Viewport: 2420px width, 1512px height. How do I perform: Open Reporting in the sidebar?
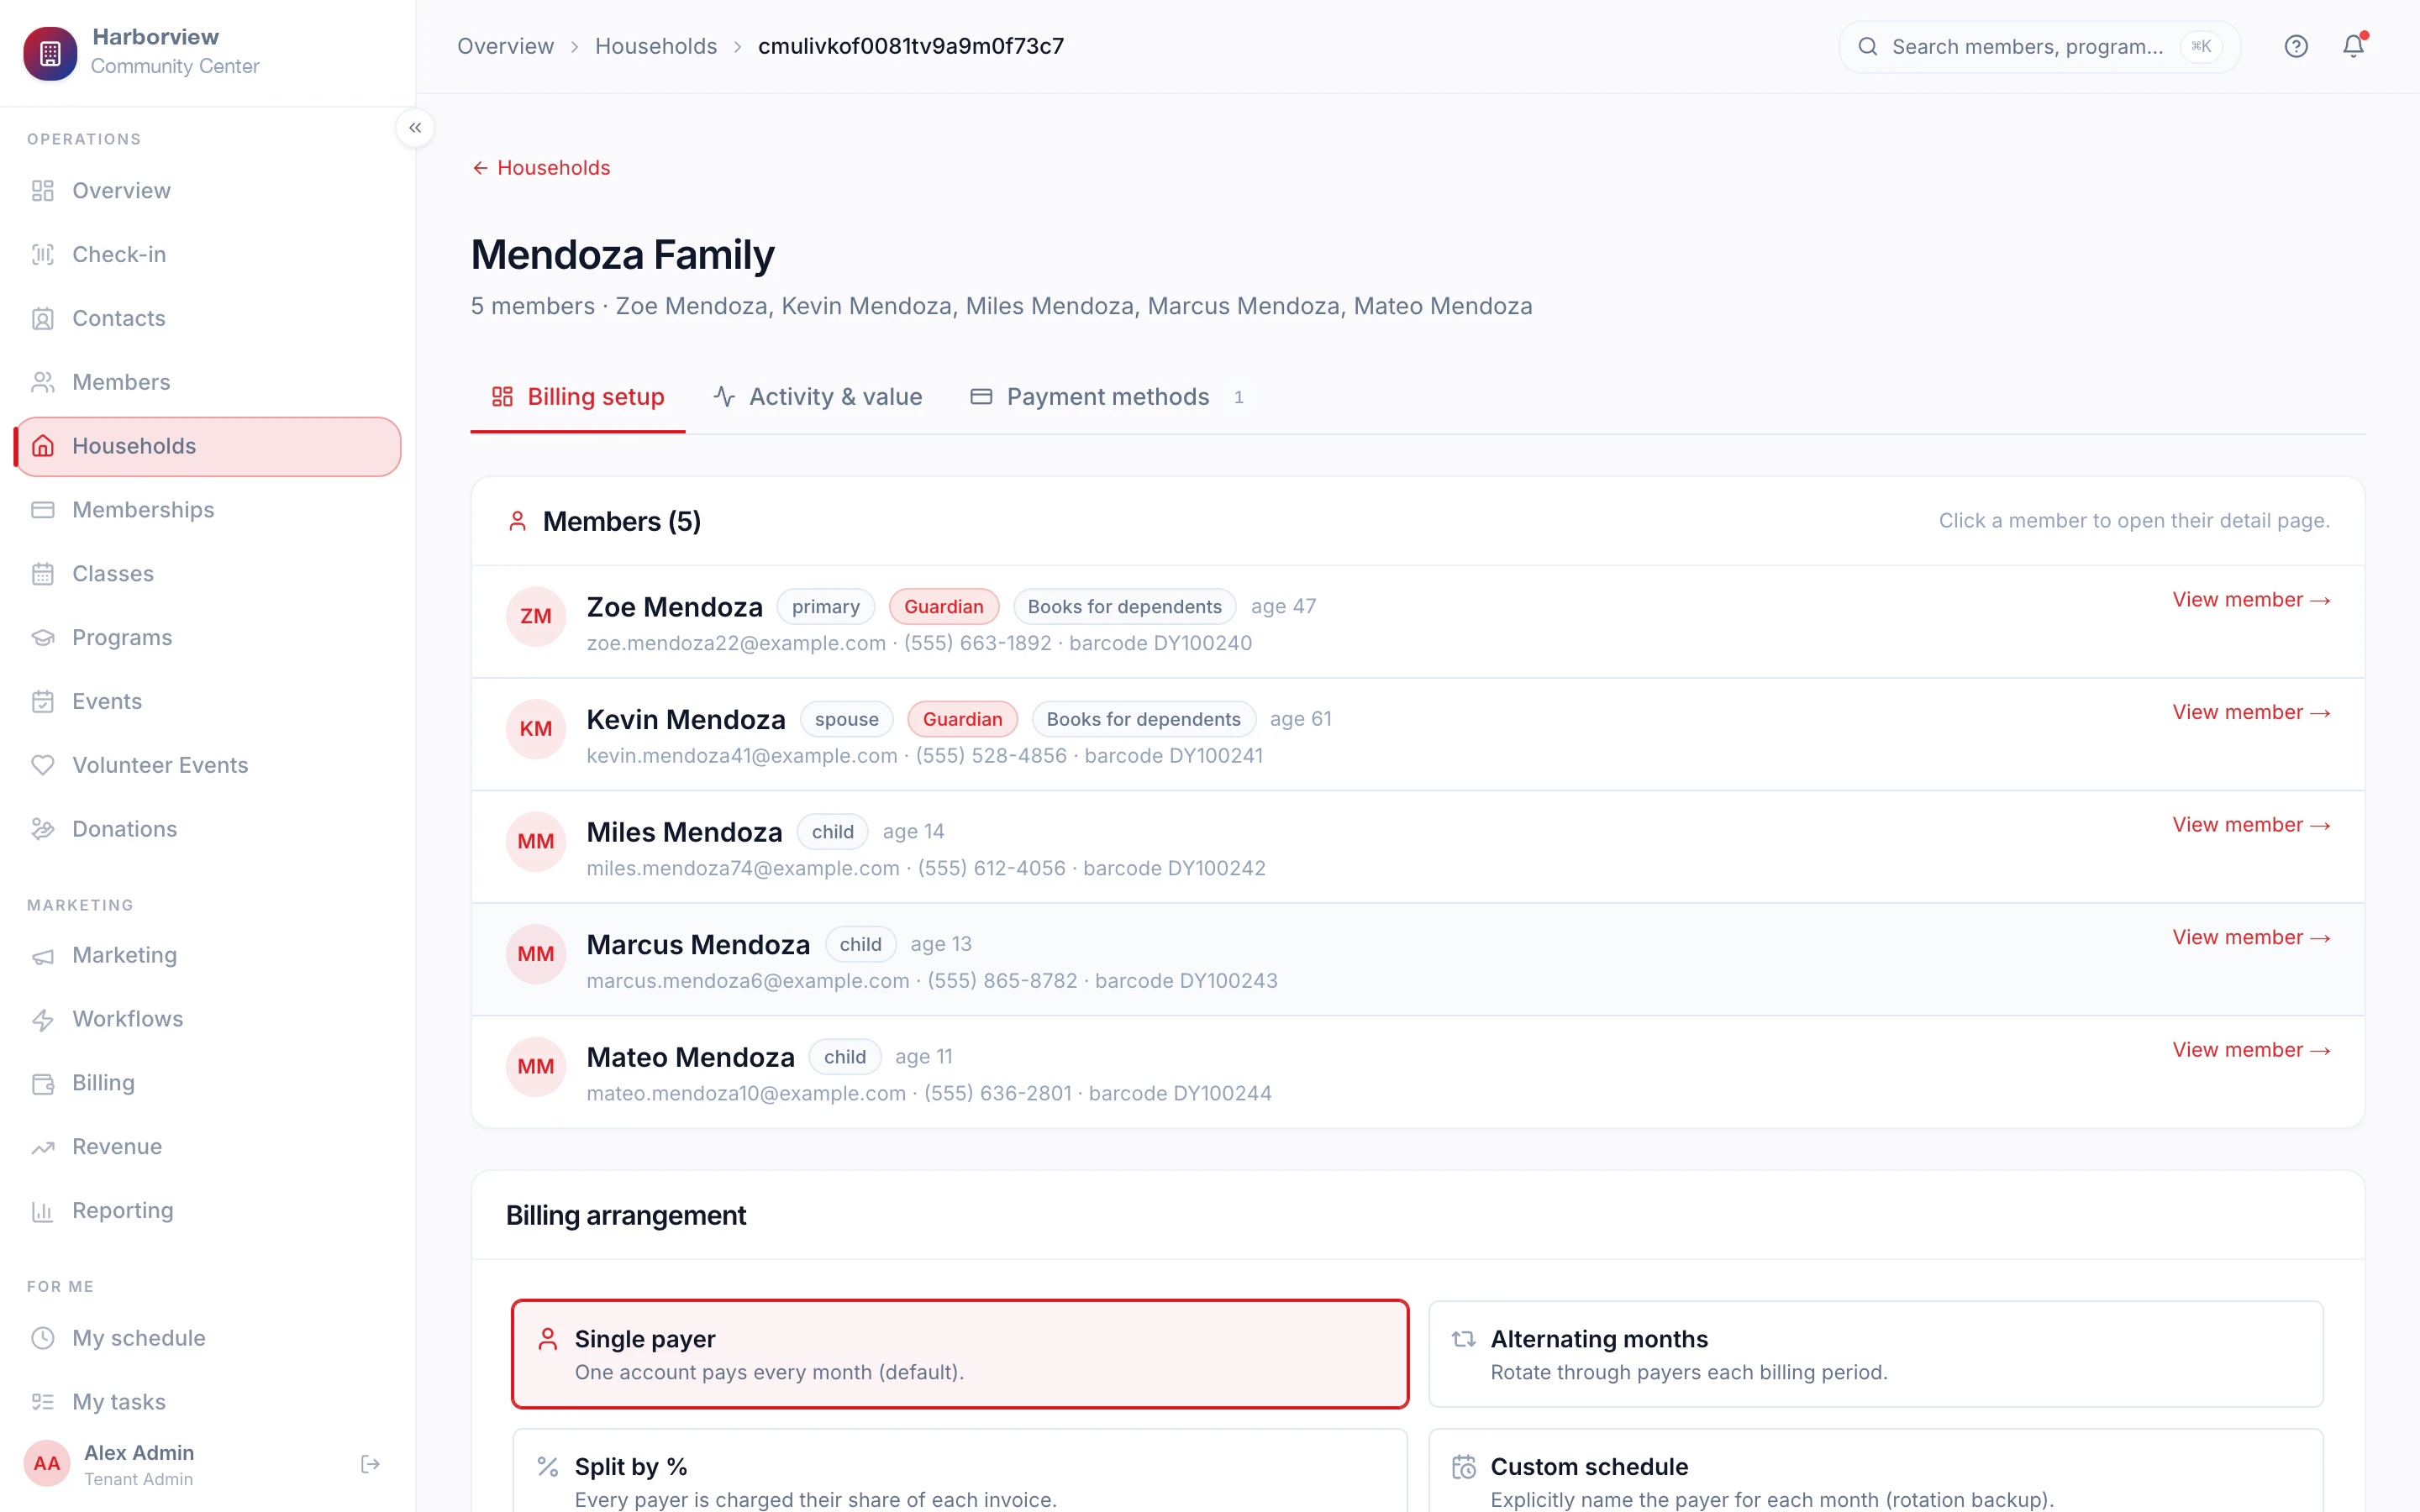click(x=208, y=1211)
